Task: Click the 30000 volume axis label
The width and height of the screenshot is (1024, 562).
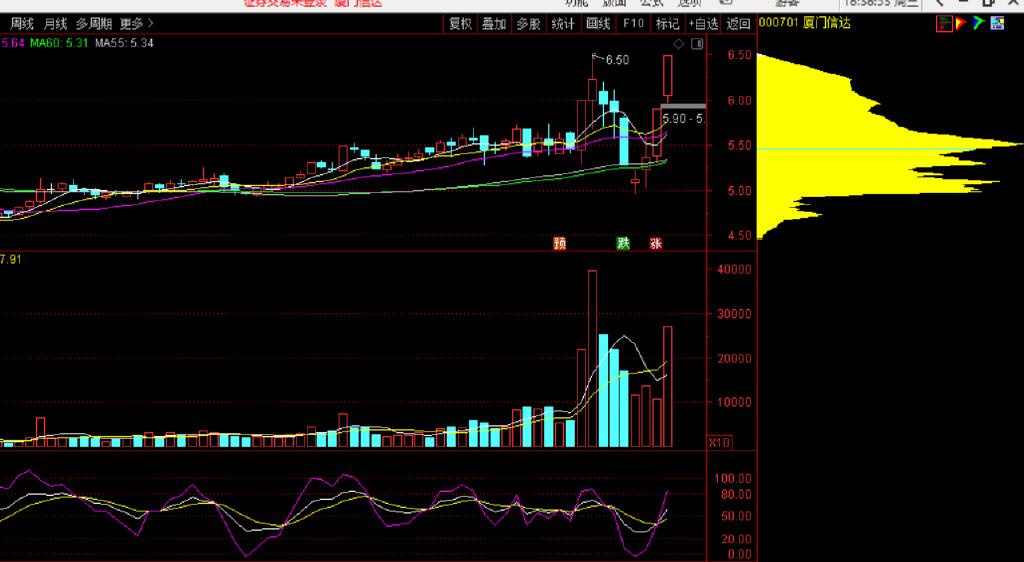Action: [x=734, y=314]
